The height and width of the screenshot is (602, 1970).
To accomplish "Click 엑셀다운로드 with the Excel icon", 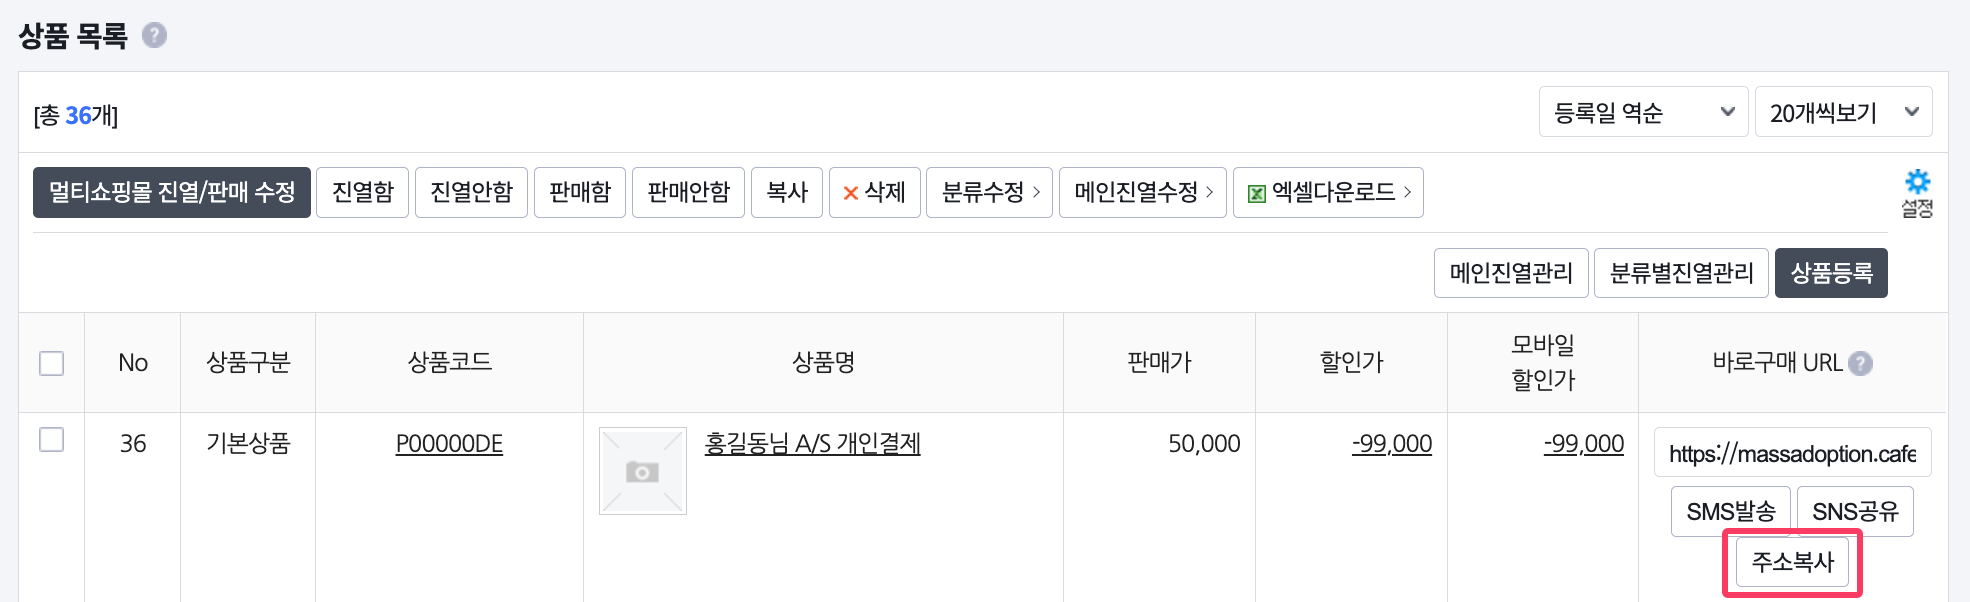I will pos(1328,192).
